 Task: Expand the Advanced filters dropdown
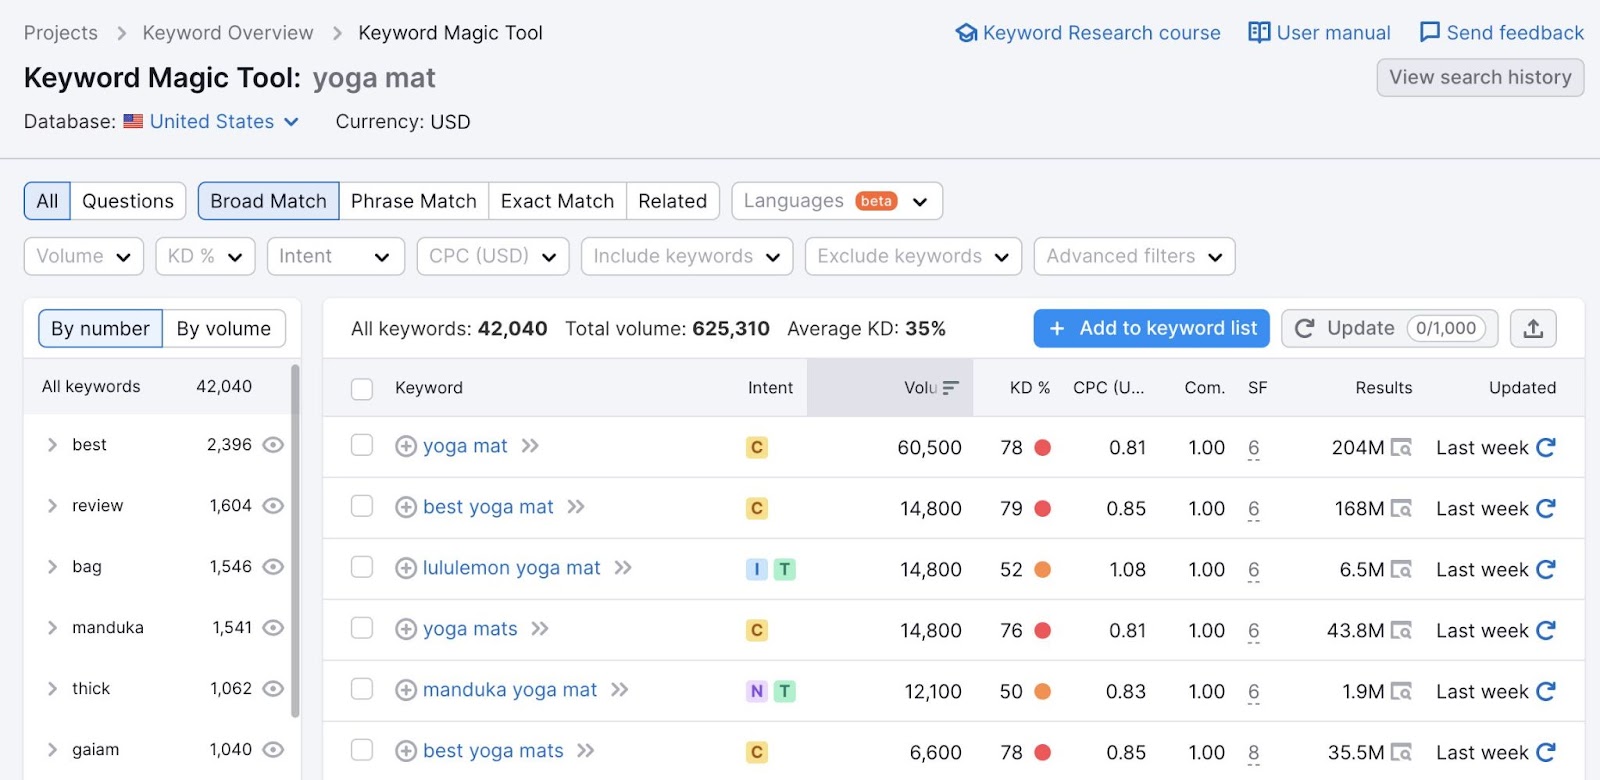tap(1134, 257)
